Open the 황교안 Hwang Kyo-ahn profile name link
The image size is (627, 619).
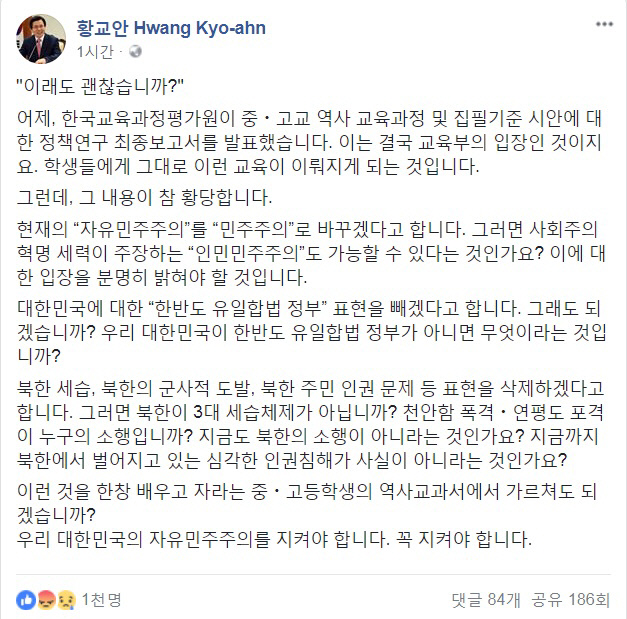[x=171, y=28]
